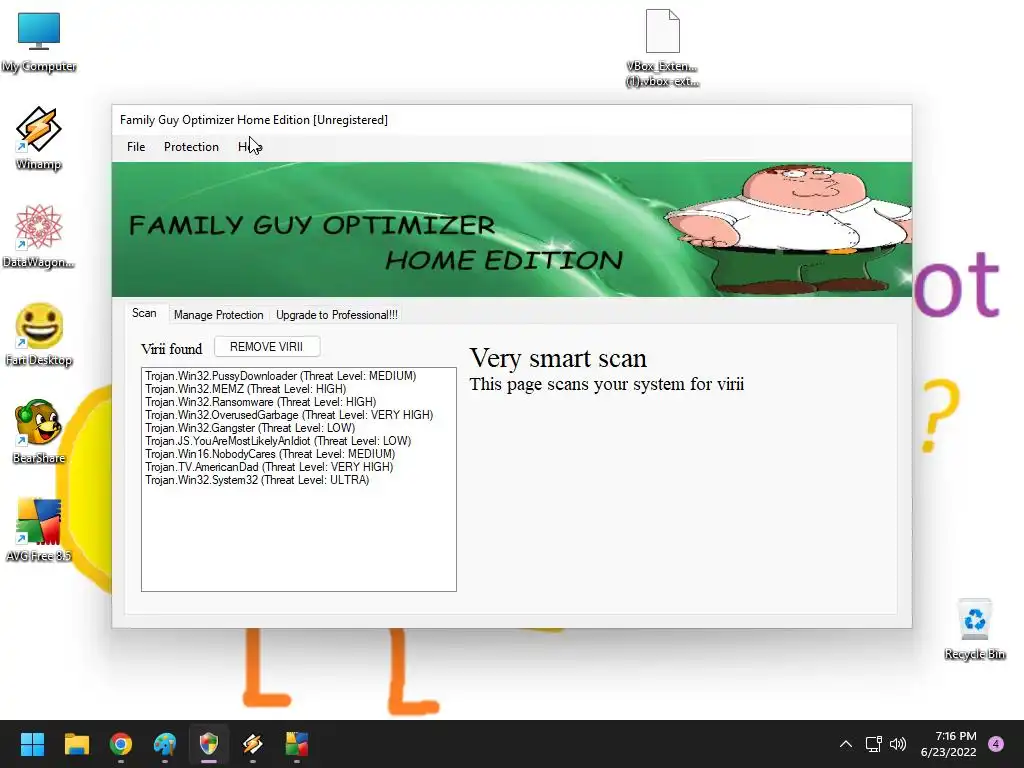The height and width of the screenshot is (768, 1024).
Task: Open the Protection menu
Action: click(x=191, y=147)
